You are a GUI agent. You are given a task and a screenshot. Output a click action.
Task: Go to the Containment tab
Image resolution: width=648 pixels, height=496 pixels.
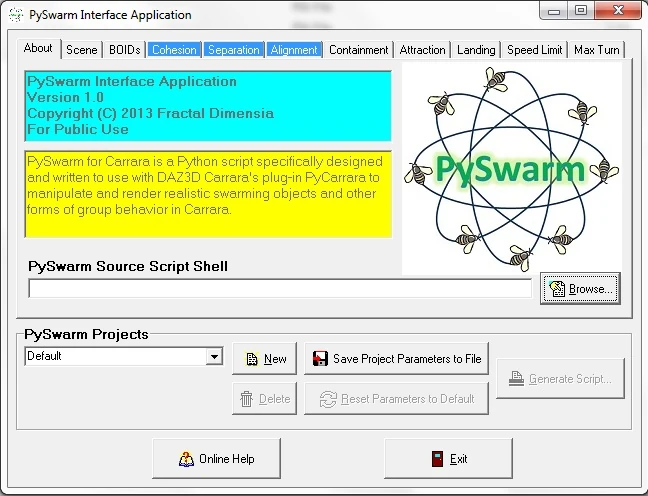(358, 50)
